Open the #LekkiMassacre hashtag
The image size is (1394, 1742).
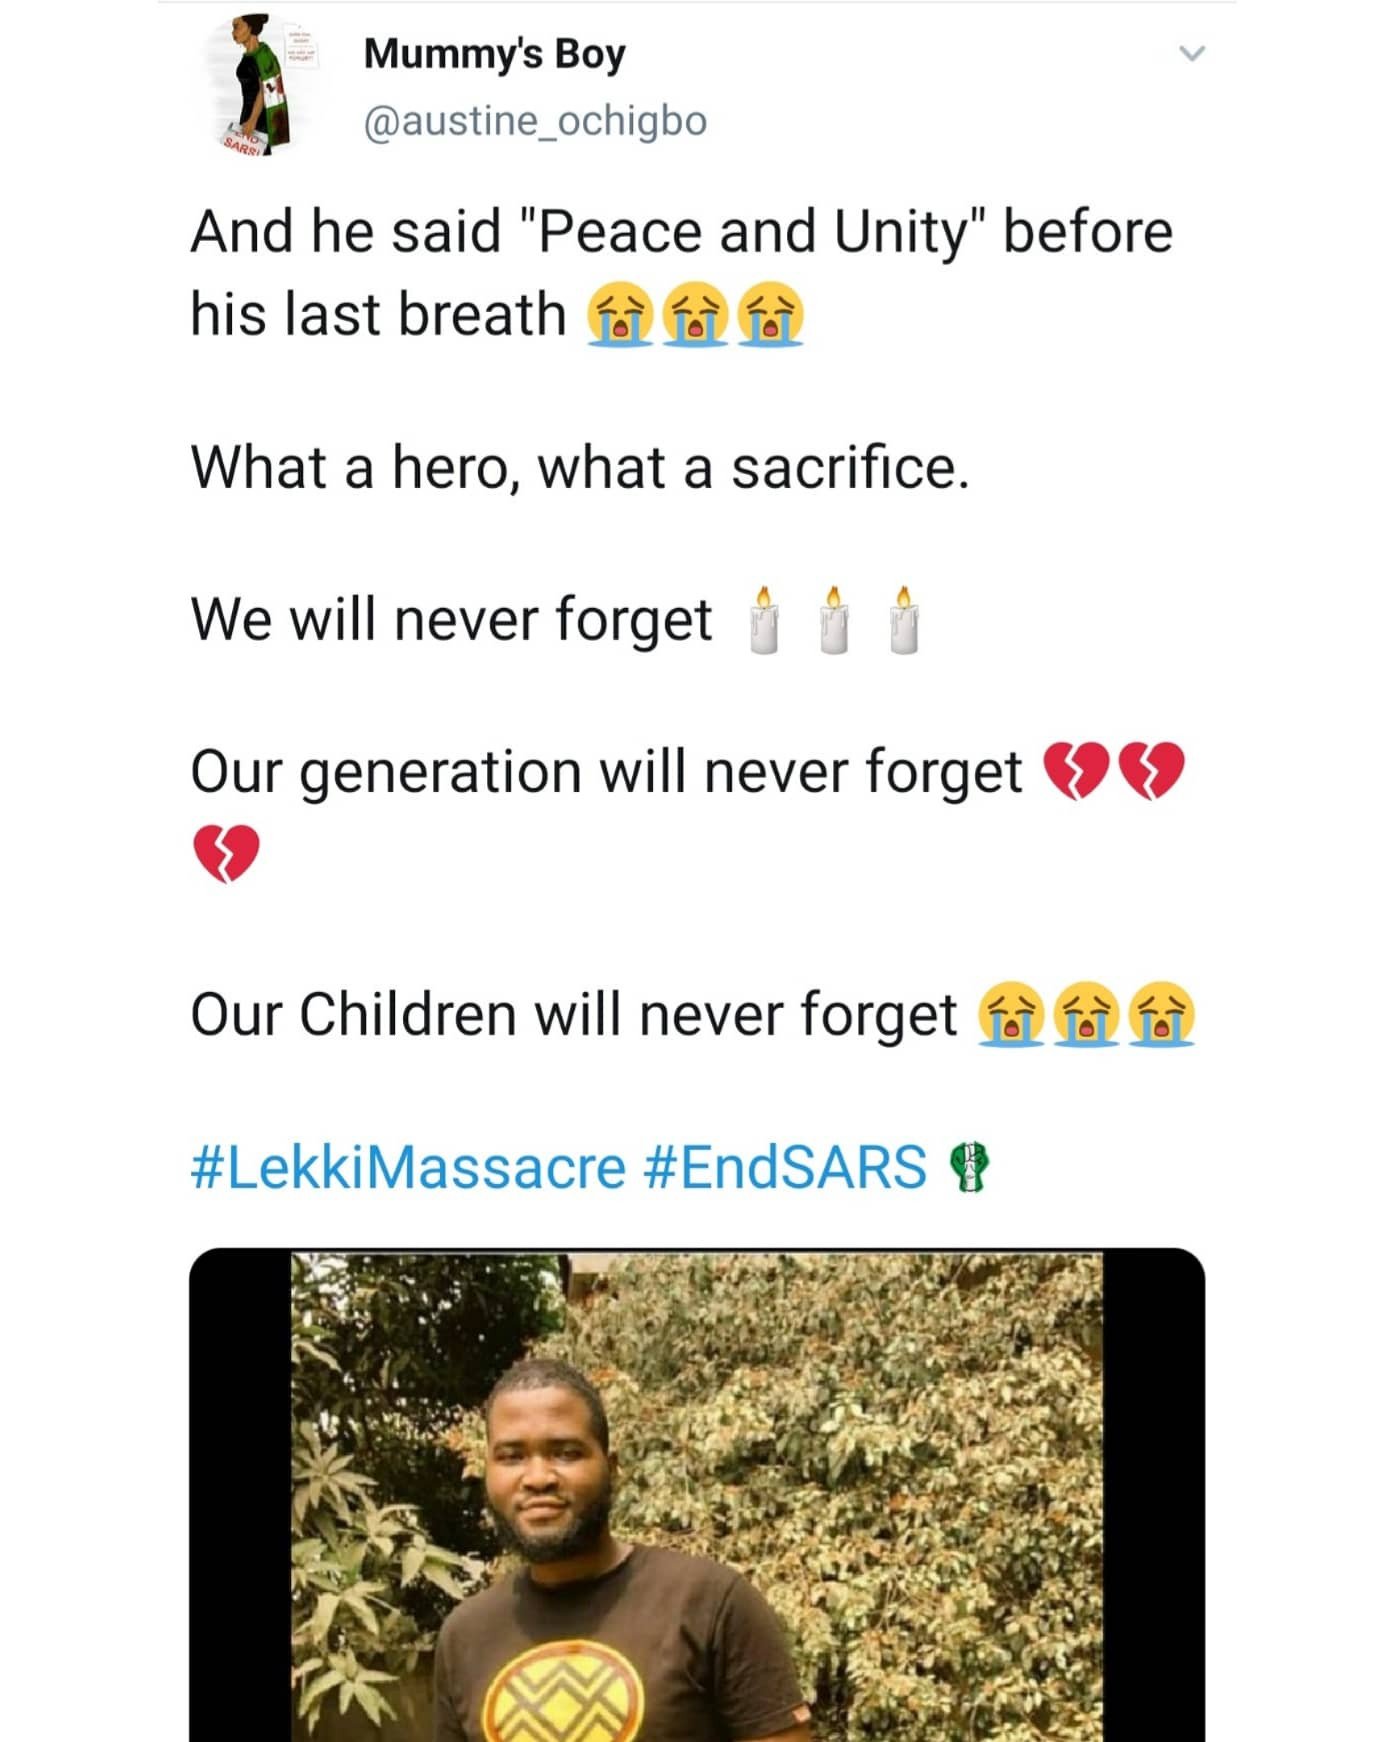408,1167
